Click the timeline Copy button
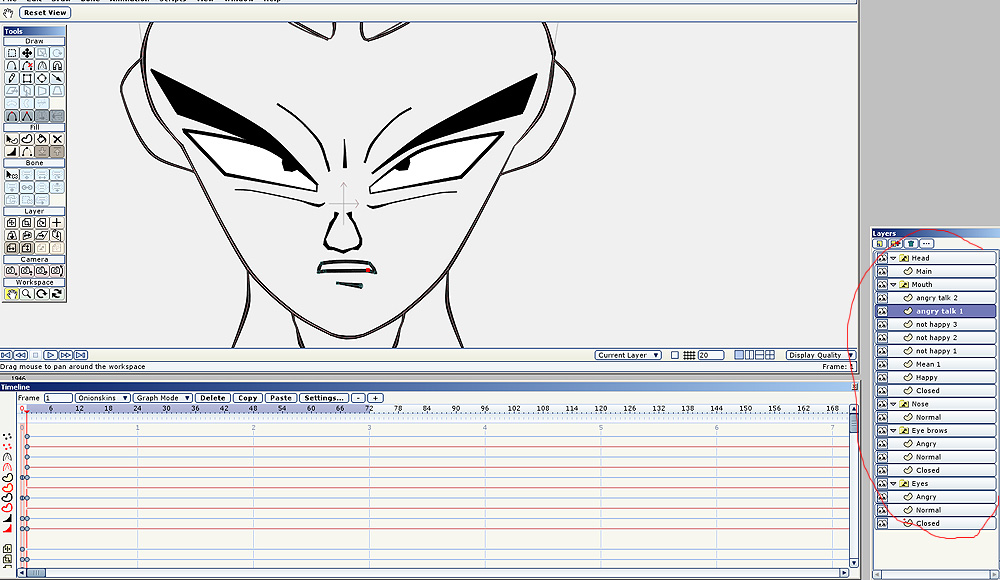The height and width of the screenshot is (580, 1000). tap(247, 398)
